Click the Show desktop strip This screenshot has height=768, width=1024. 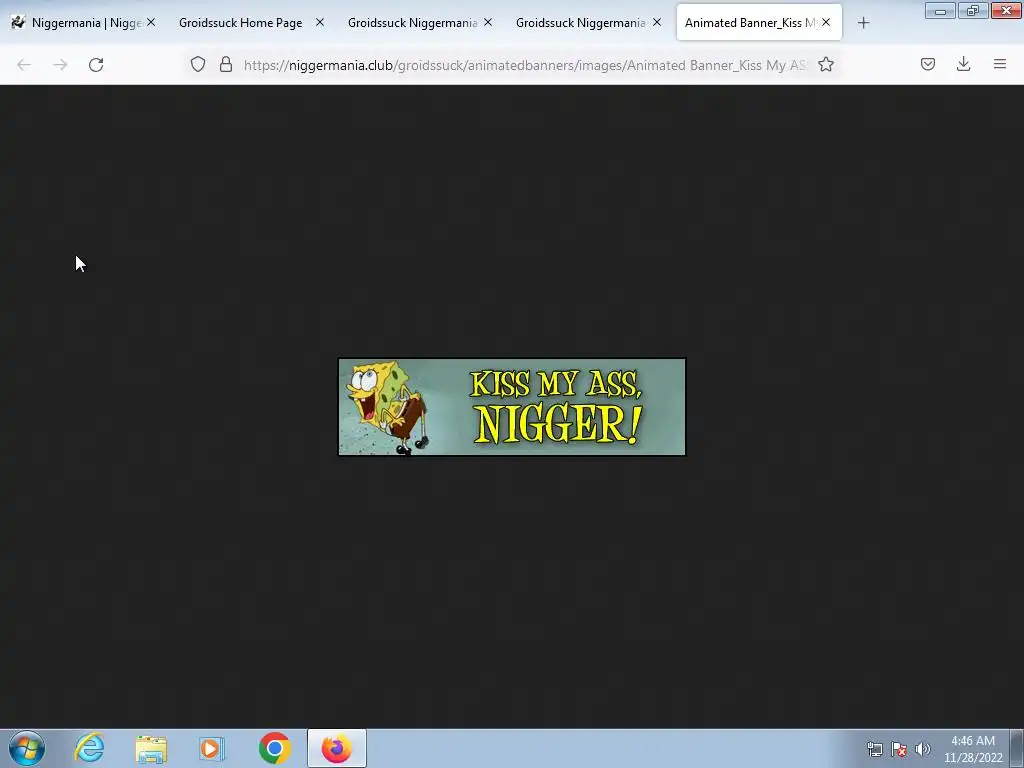pos(1017,748)
